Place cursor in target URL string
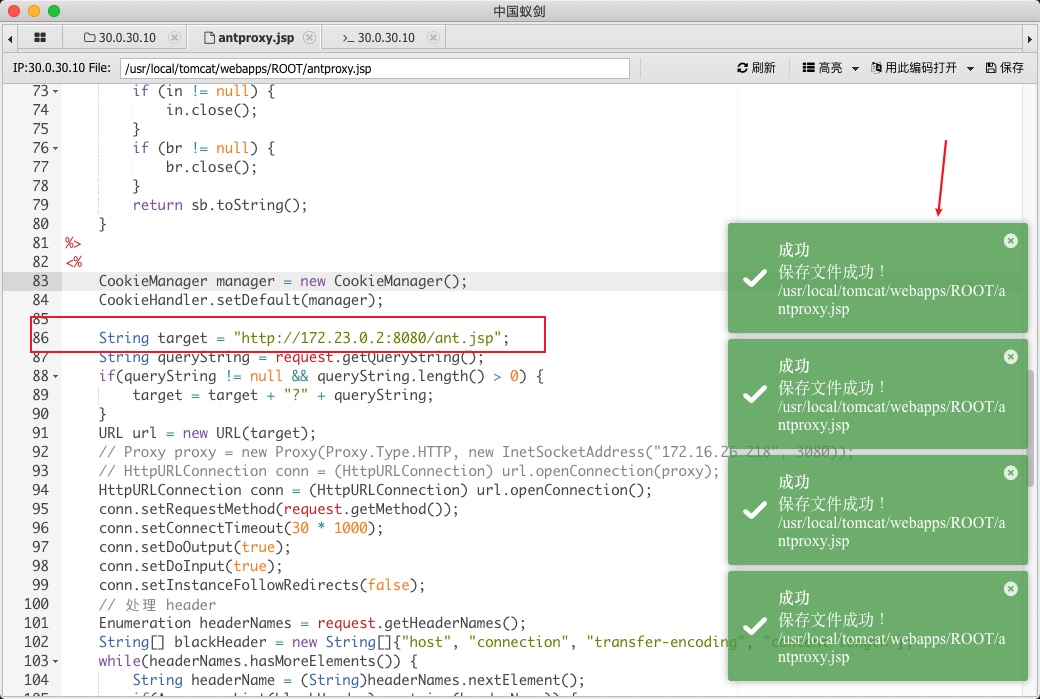 coord(367,338)
